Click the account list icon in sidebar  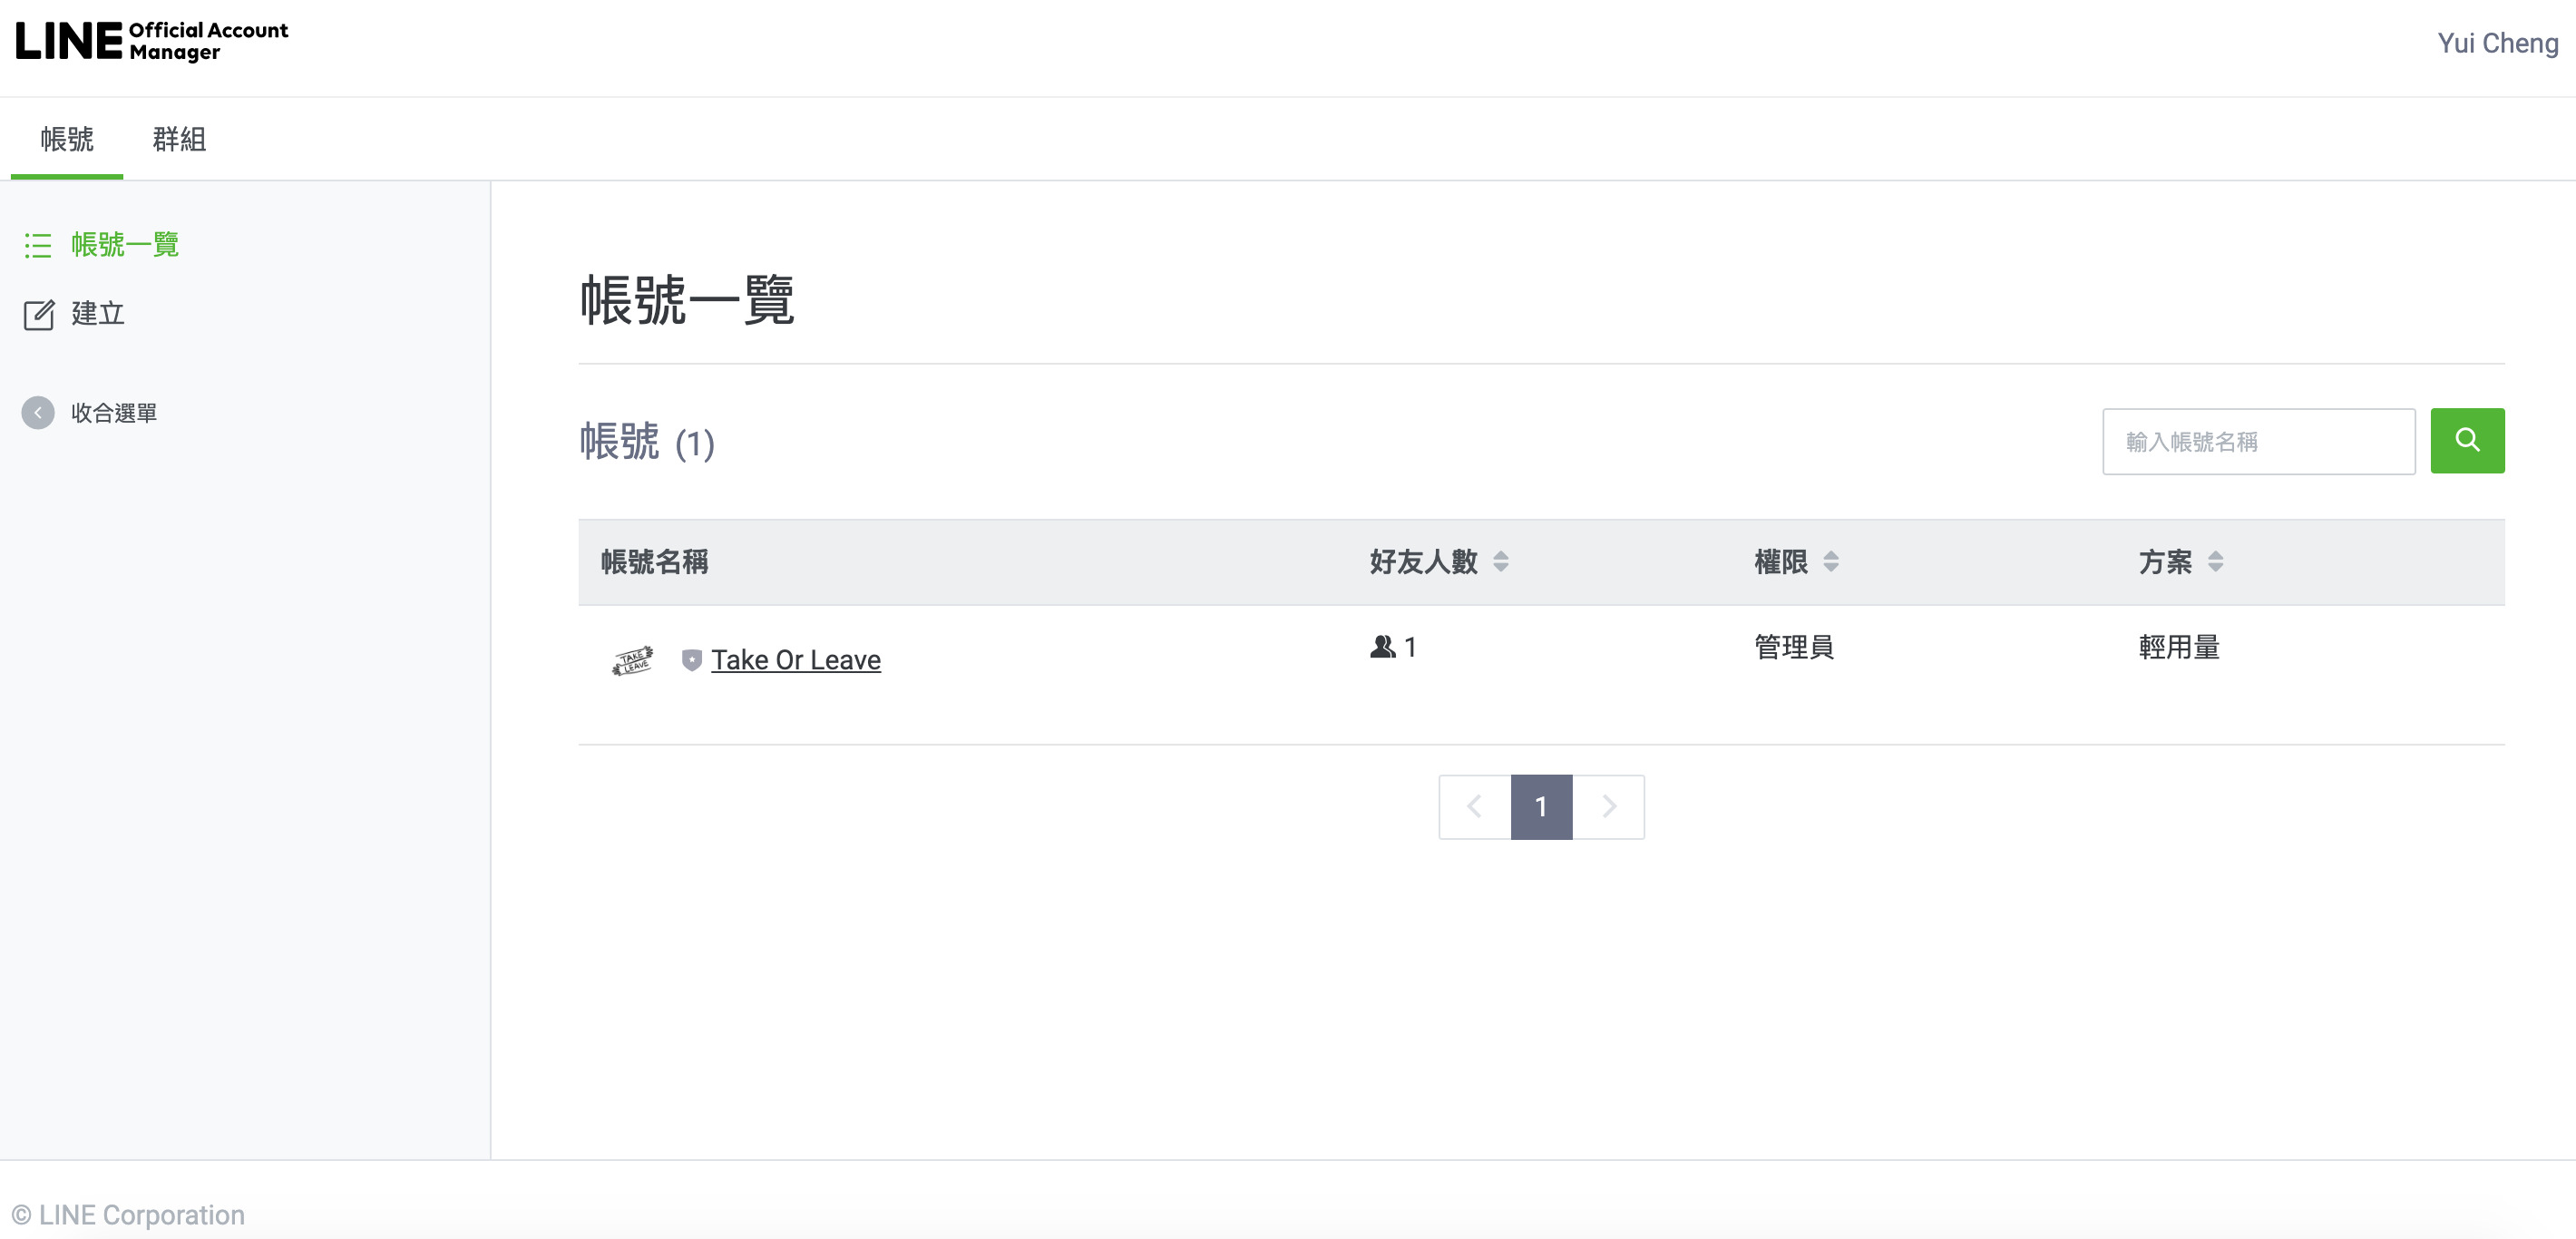pos(38,245)
